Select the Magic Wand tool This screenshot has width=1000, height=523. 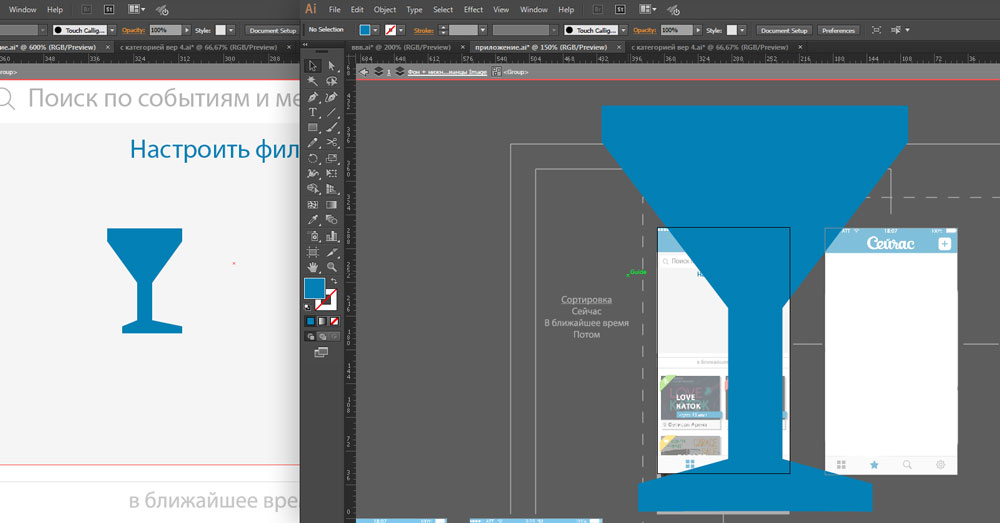(312, 81)
